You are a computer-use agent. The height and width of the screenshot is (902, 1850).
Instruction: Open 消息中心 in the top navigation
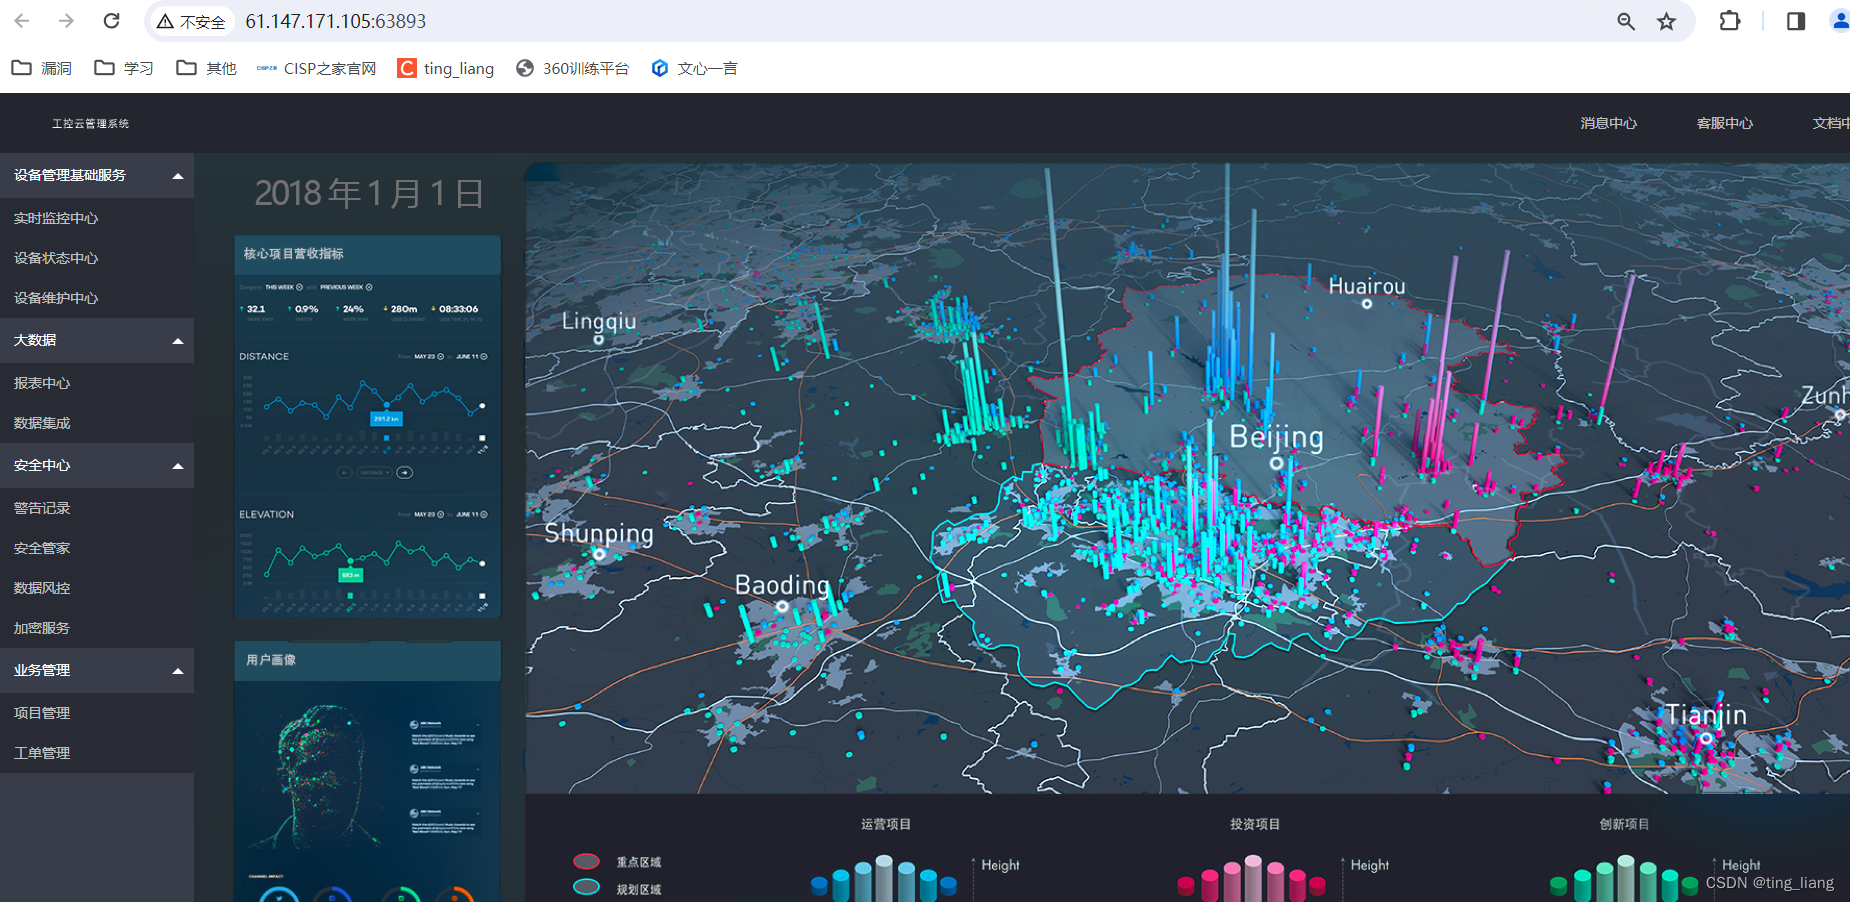pos(1609,123)
